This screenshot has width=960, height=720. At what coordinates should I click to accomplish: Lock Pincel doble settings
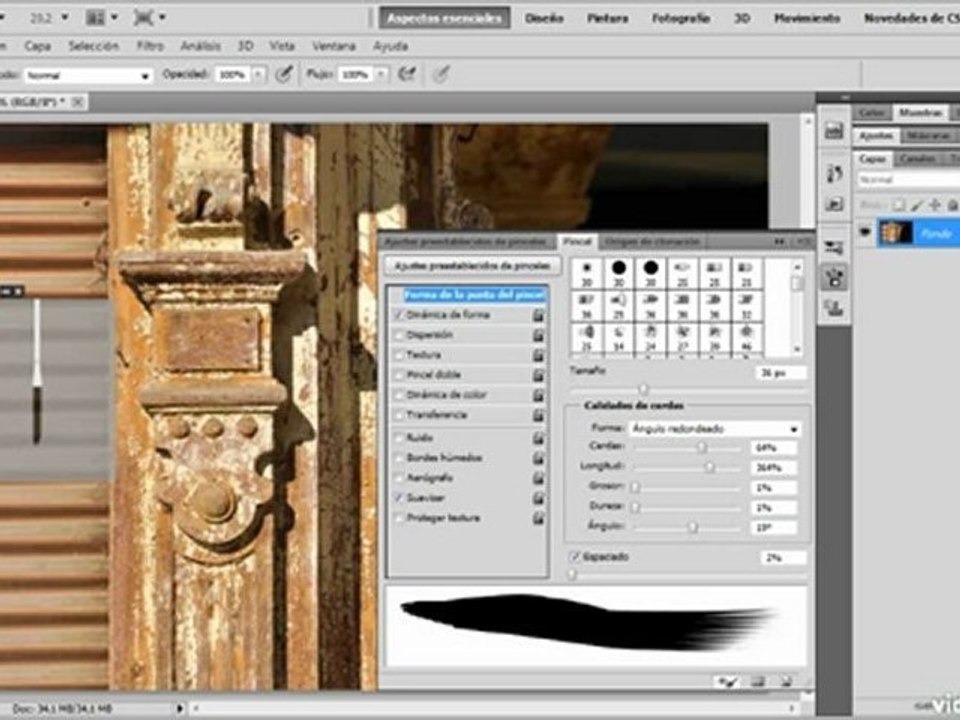[x=538, y=375]
